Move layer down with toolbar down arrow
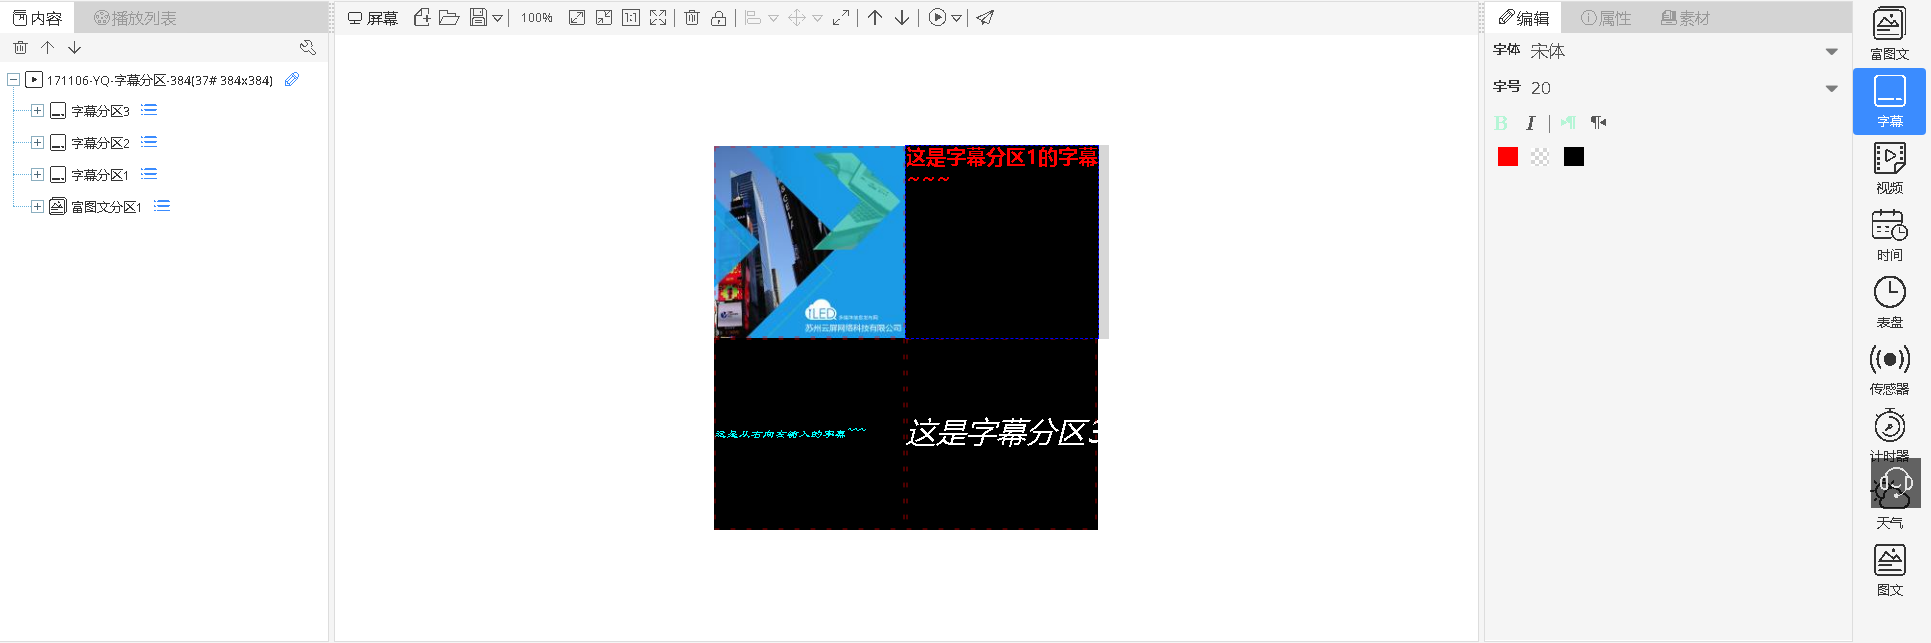 pos(902,17)
